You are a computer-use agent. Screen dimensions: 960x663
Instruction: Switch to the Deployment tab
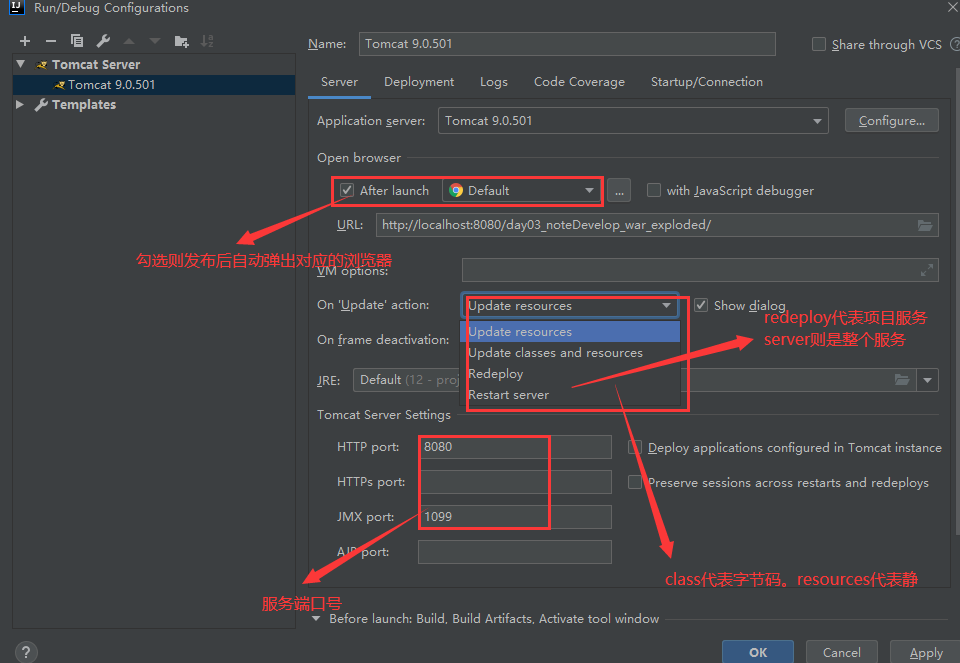[x=419, y=82]
